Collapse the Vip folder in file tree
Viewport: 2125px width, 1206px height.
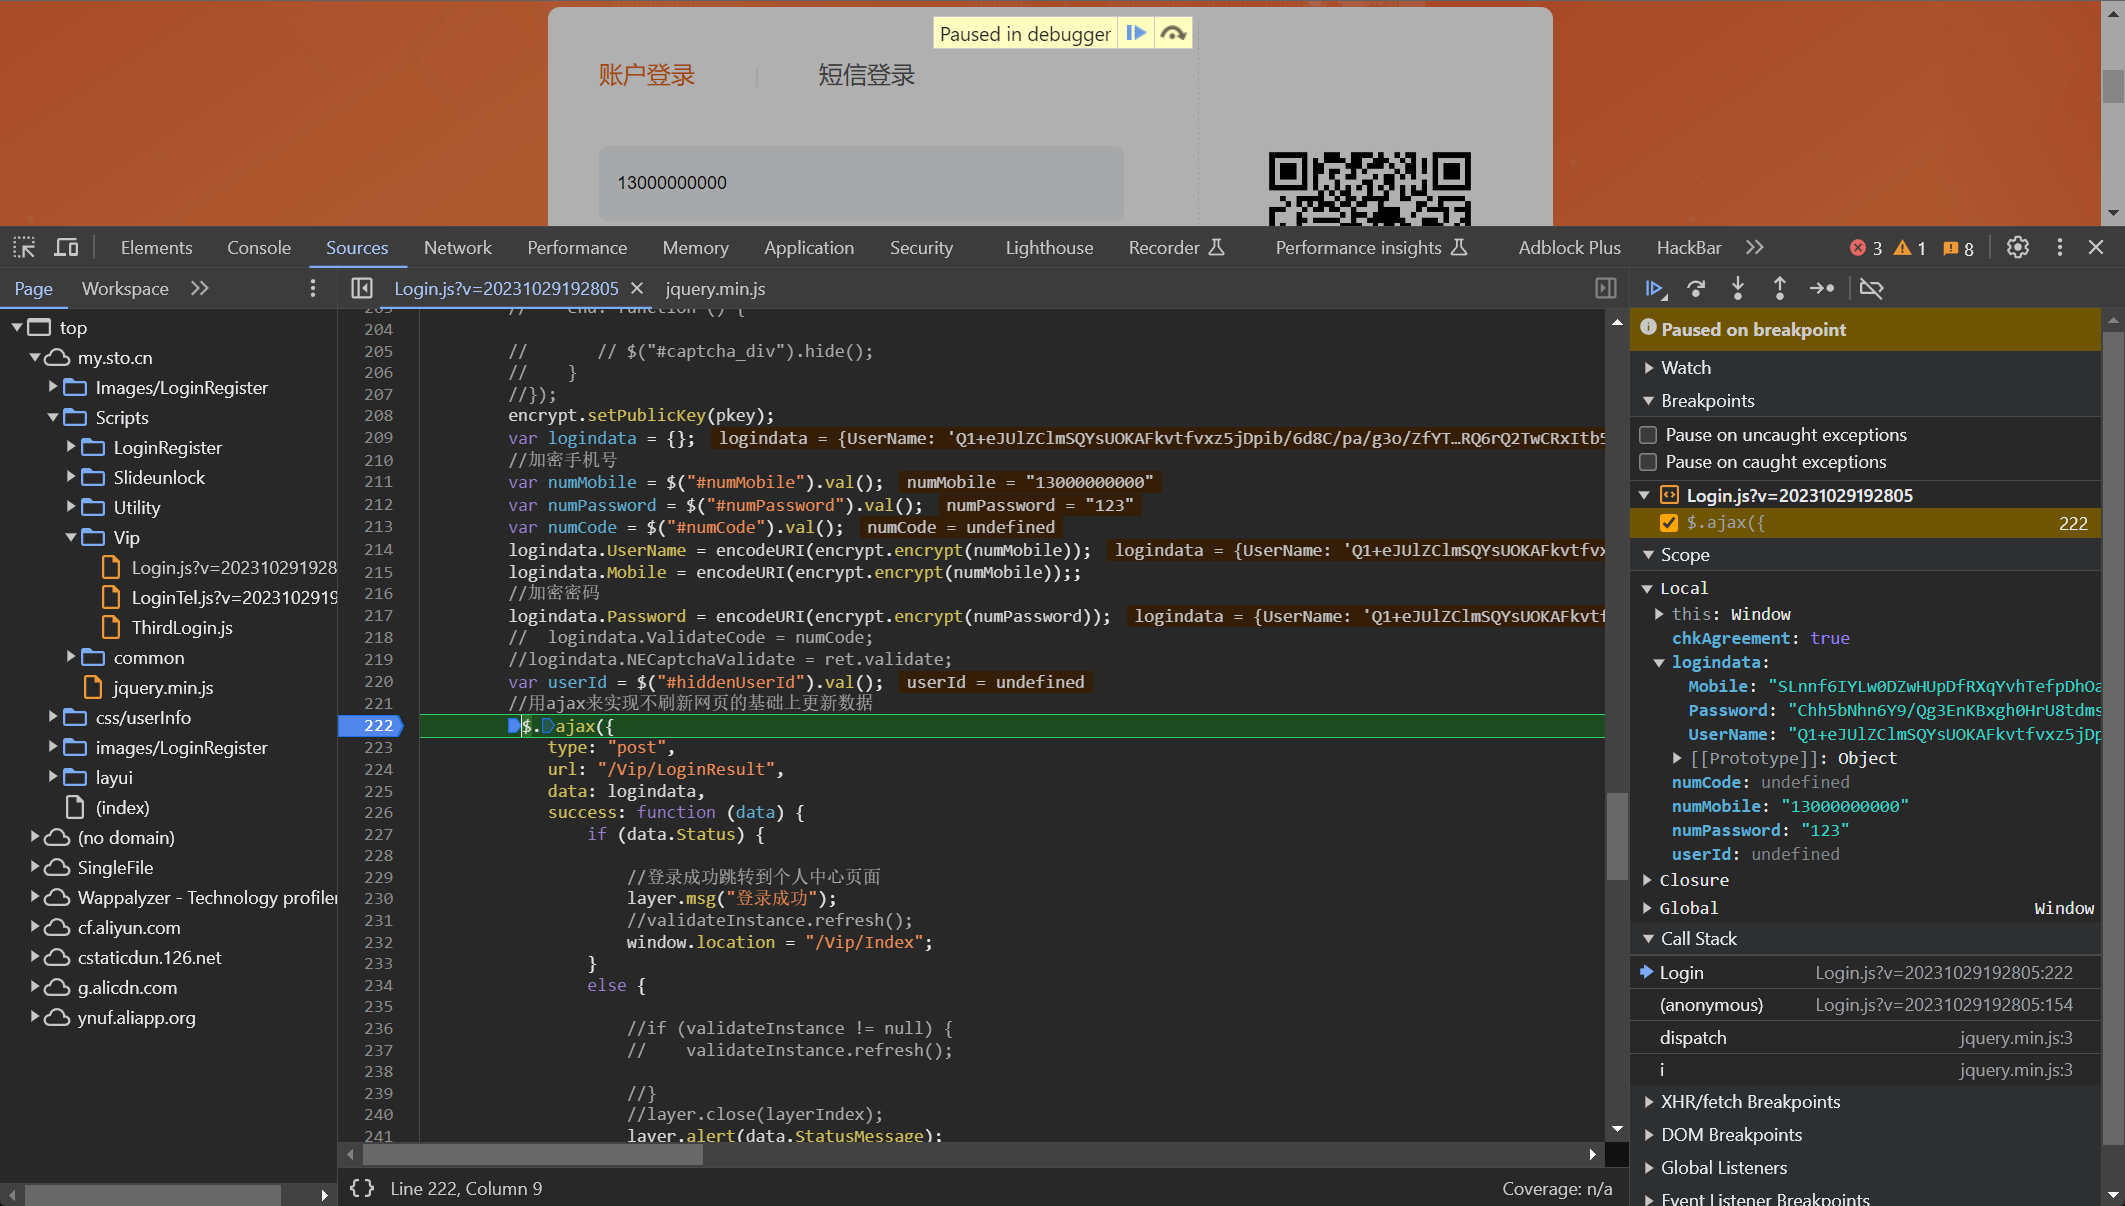click(71, 537)
